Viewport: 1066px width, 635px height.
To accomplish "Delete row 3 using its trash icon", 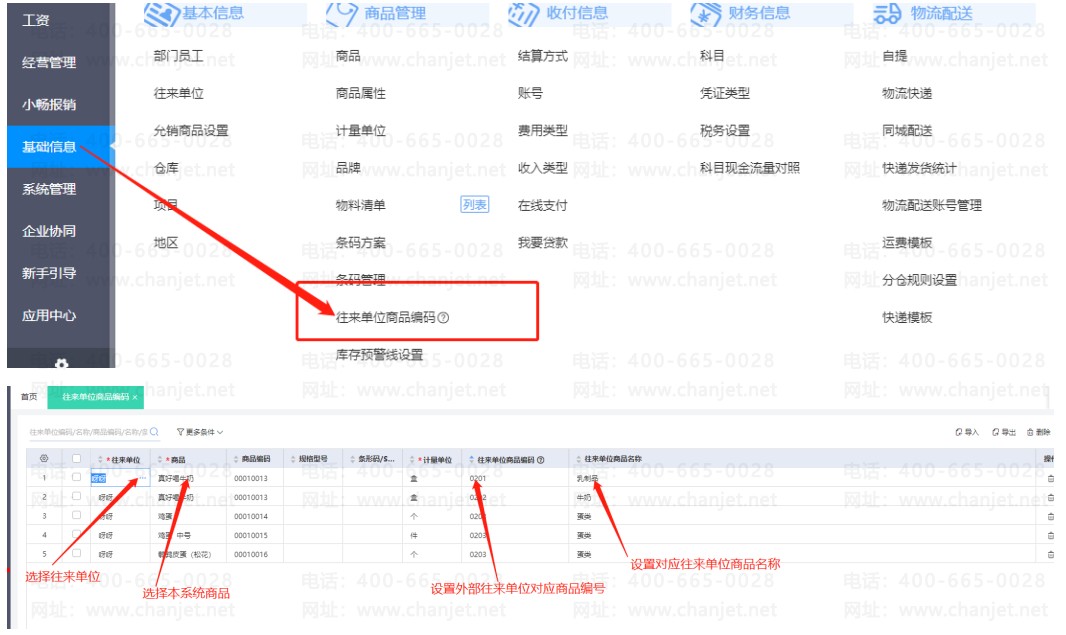I will (x=1050, y=517).
